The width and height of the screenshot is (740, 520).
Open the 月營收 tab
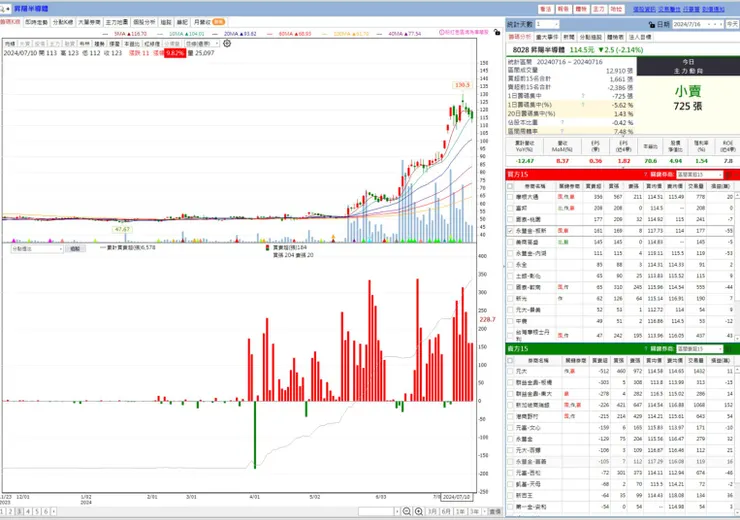pos(209,22)
